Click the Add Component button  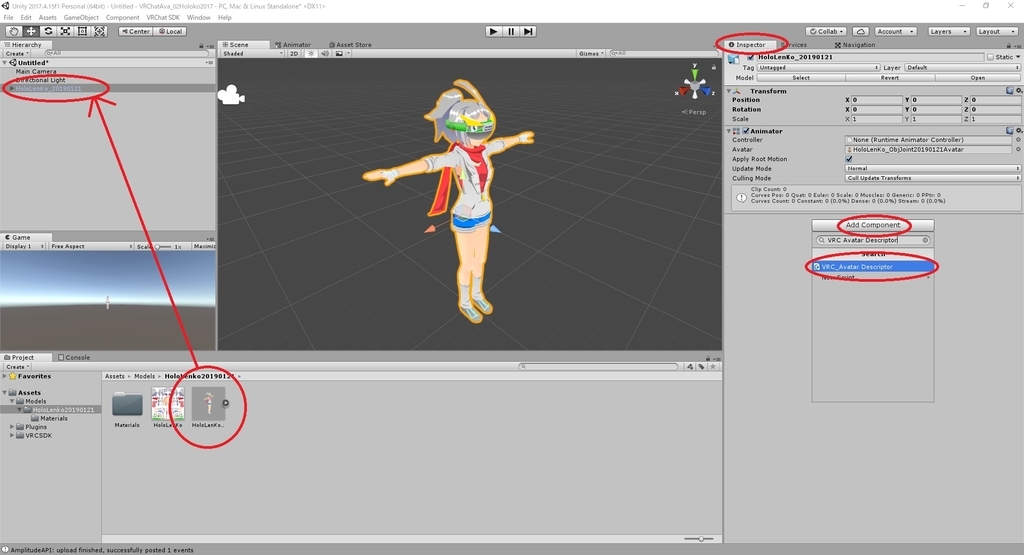click(x=872, y=225)
